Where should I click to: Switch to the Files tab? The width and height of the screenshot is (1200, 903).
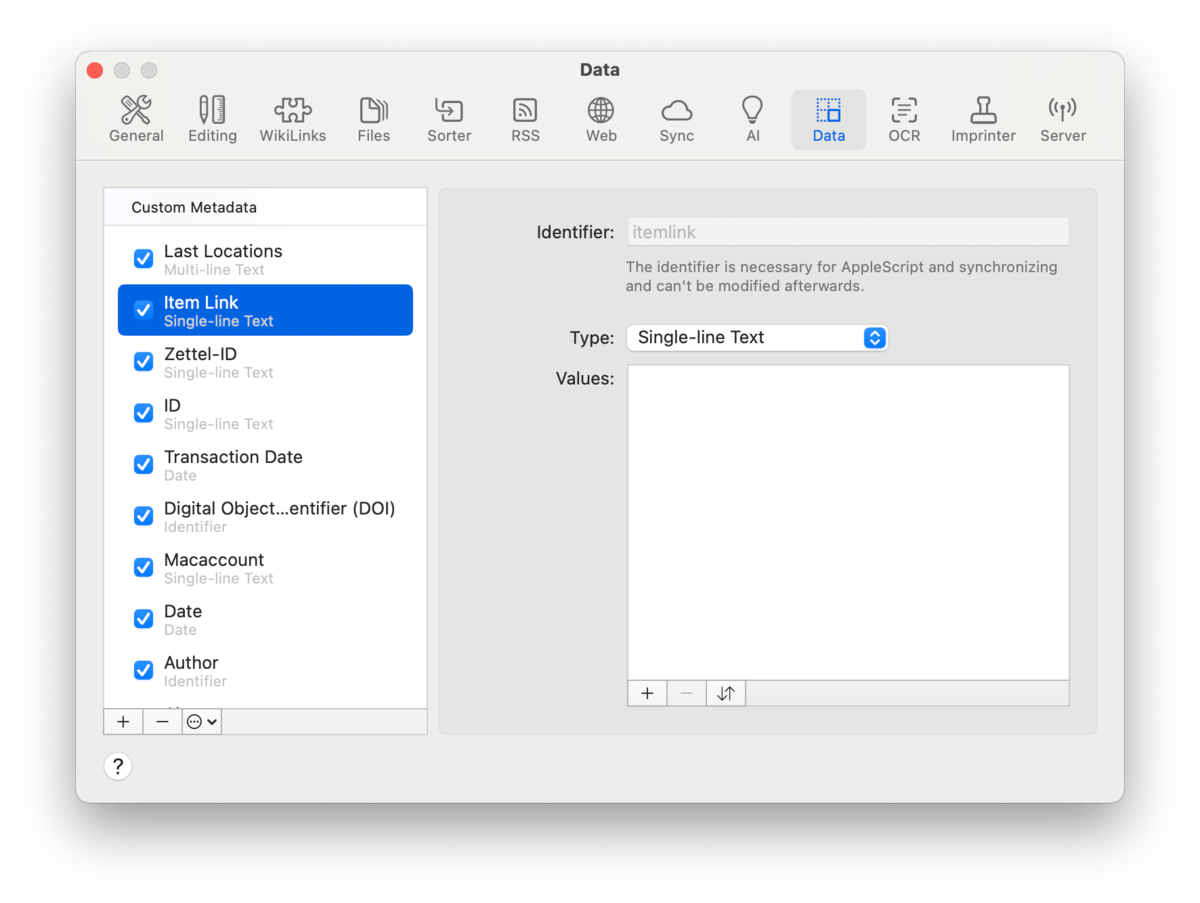[373, 119]
